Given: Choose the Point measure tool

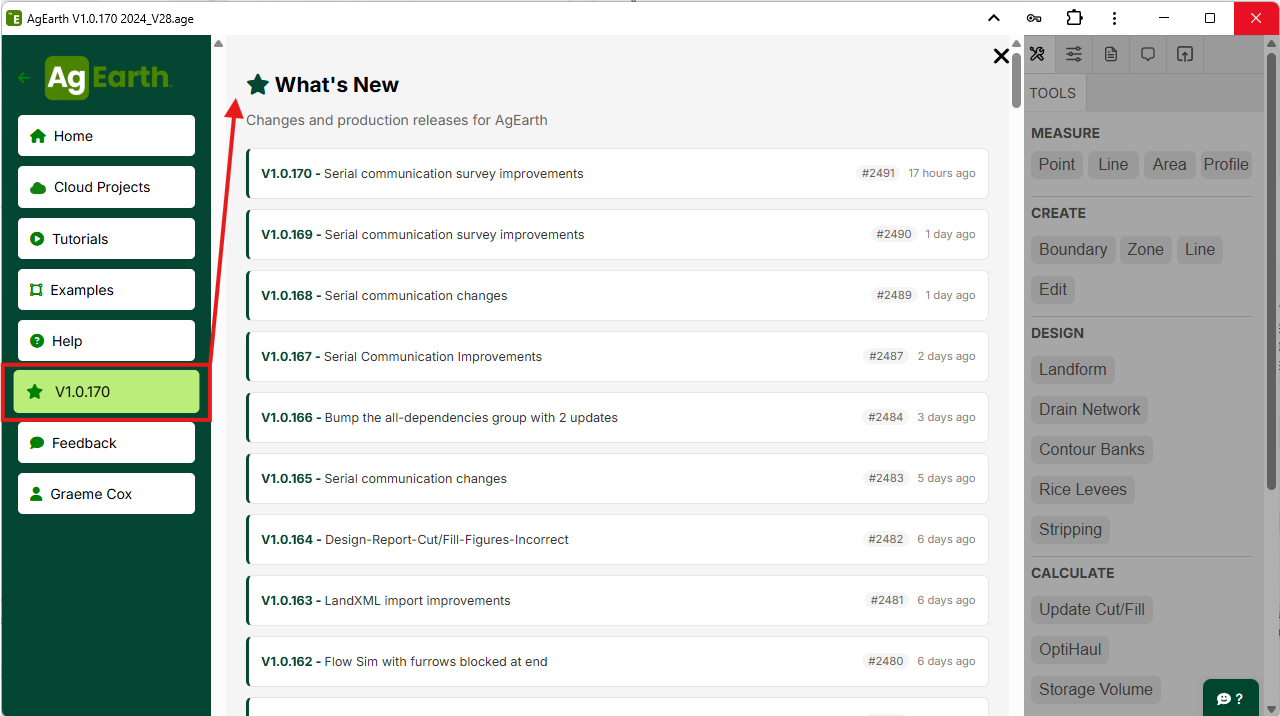Looking at the screenshot, I should click(1057, 165).
